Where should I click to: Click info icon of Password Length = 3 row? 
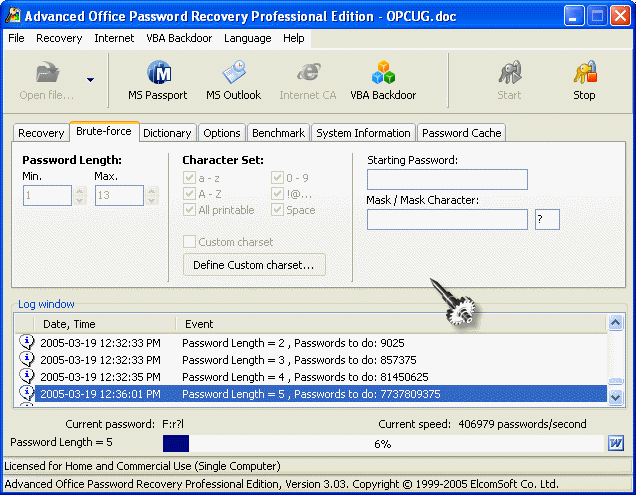pos(27,359)
